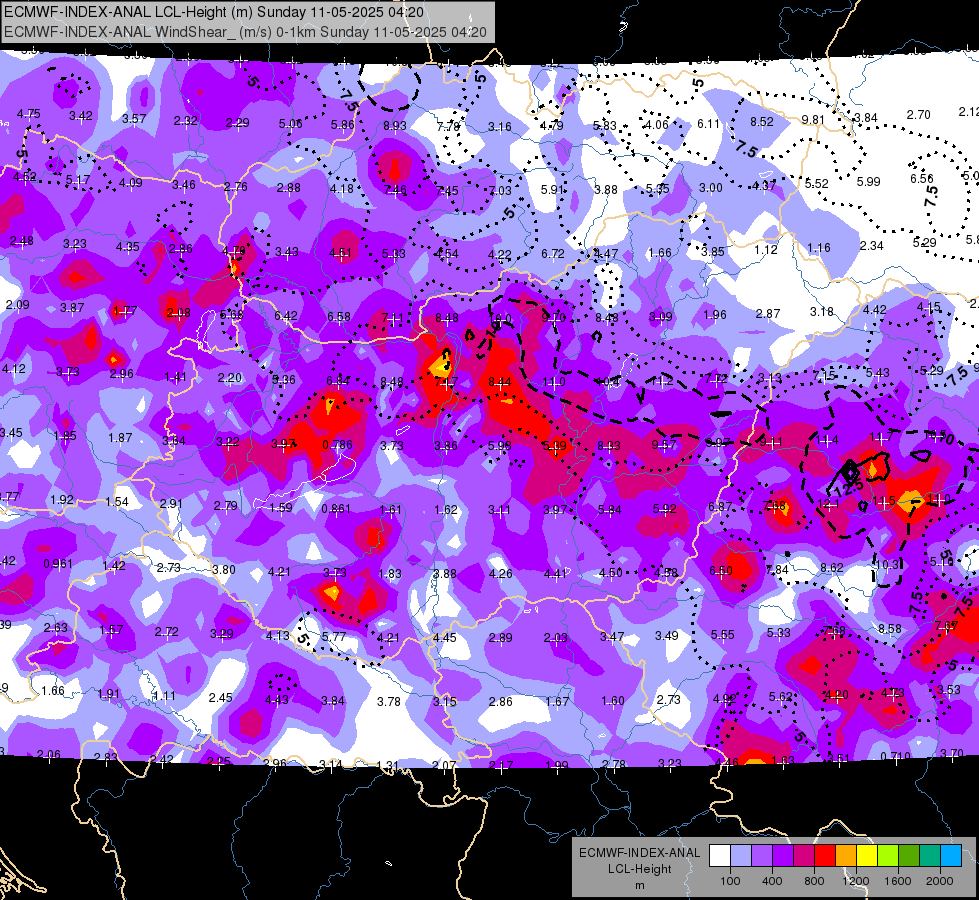This screenshot has height=900, width=979.
Task: Click the legend label 100
Action: (730, 881)
